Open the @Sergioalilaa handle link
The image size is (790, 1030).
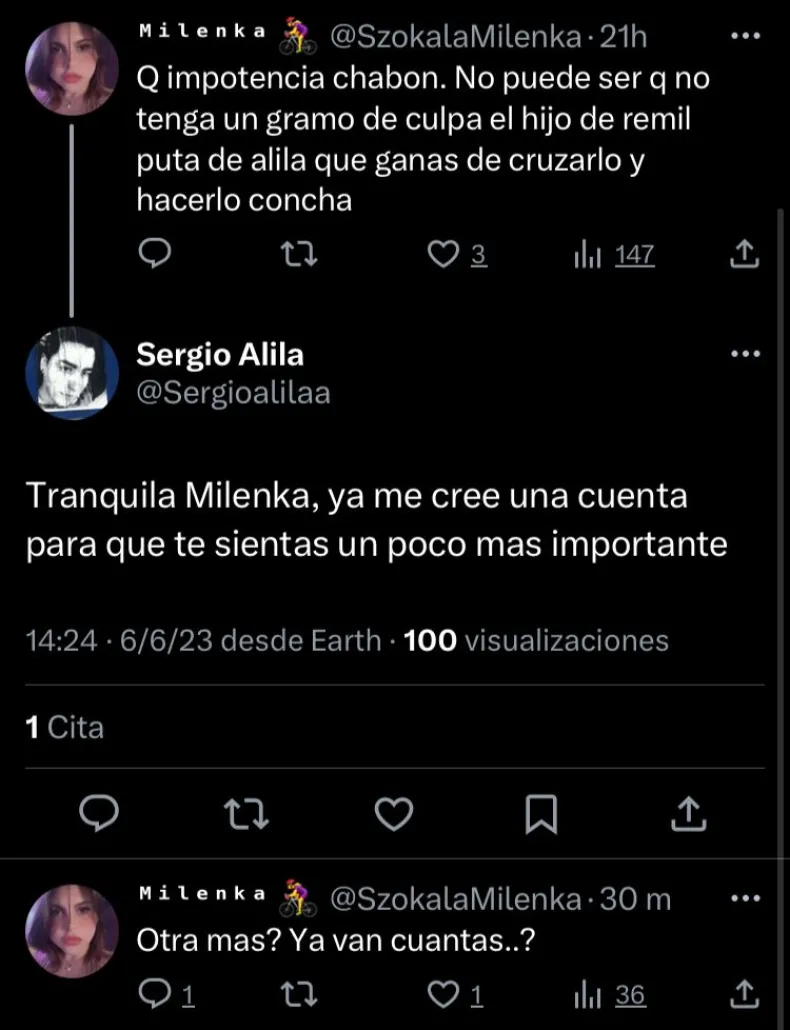tap(232, 393)
